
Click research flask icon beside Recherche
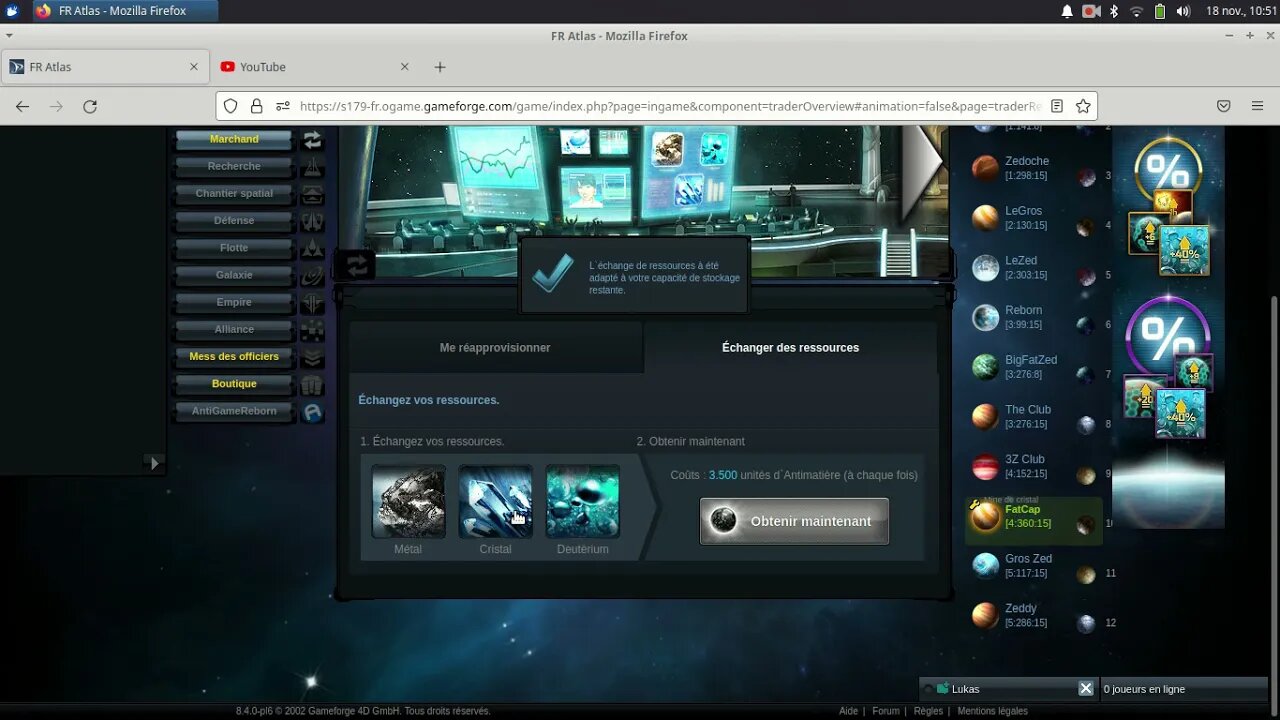click(313, 166)
